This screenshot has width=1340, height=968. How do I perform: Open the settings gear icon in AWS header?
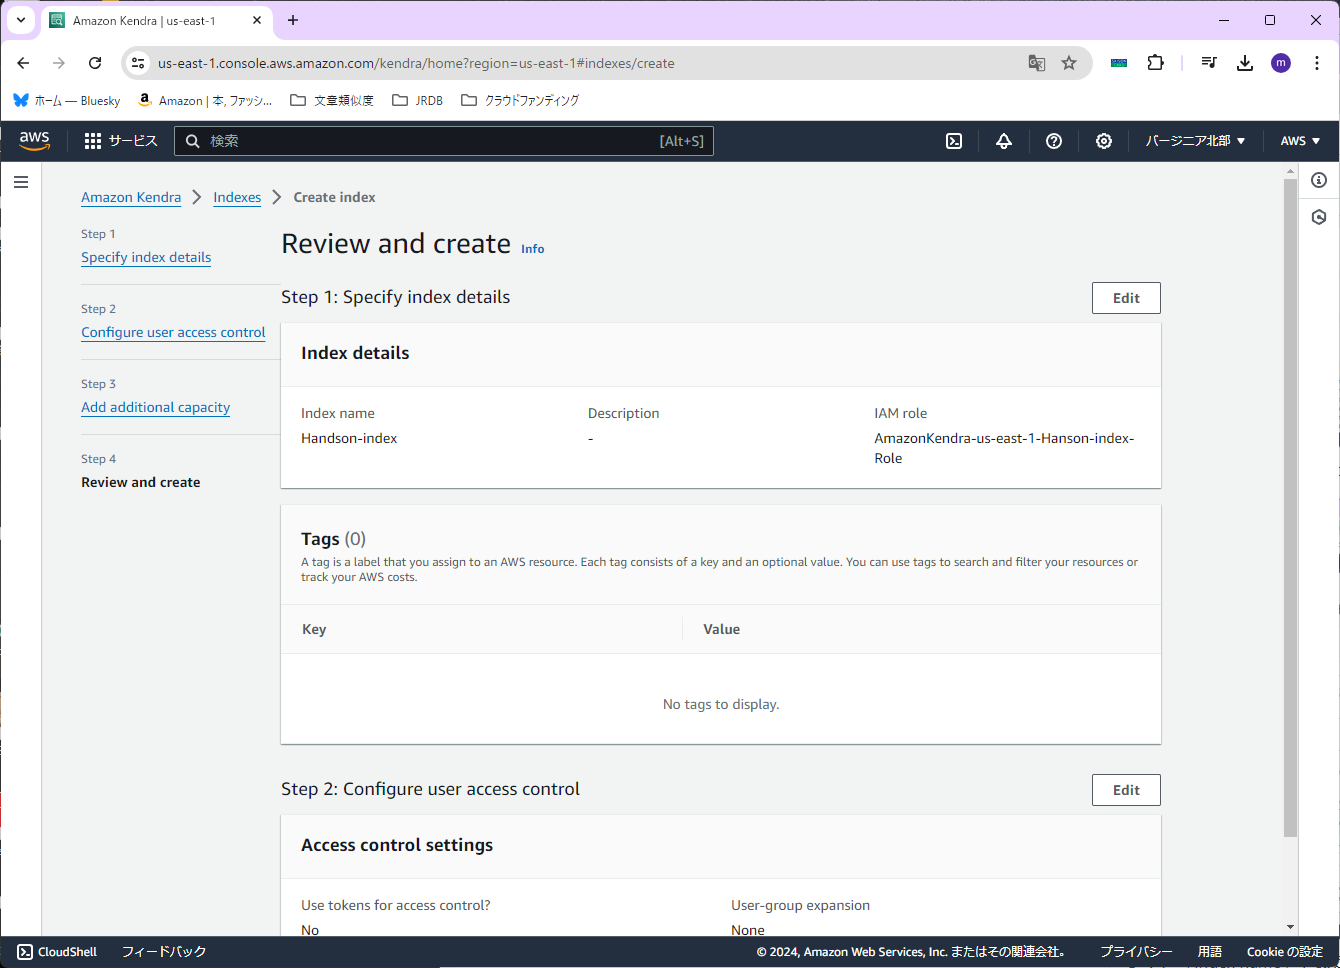click(1104, 141)
